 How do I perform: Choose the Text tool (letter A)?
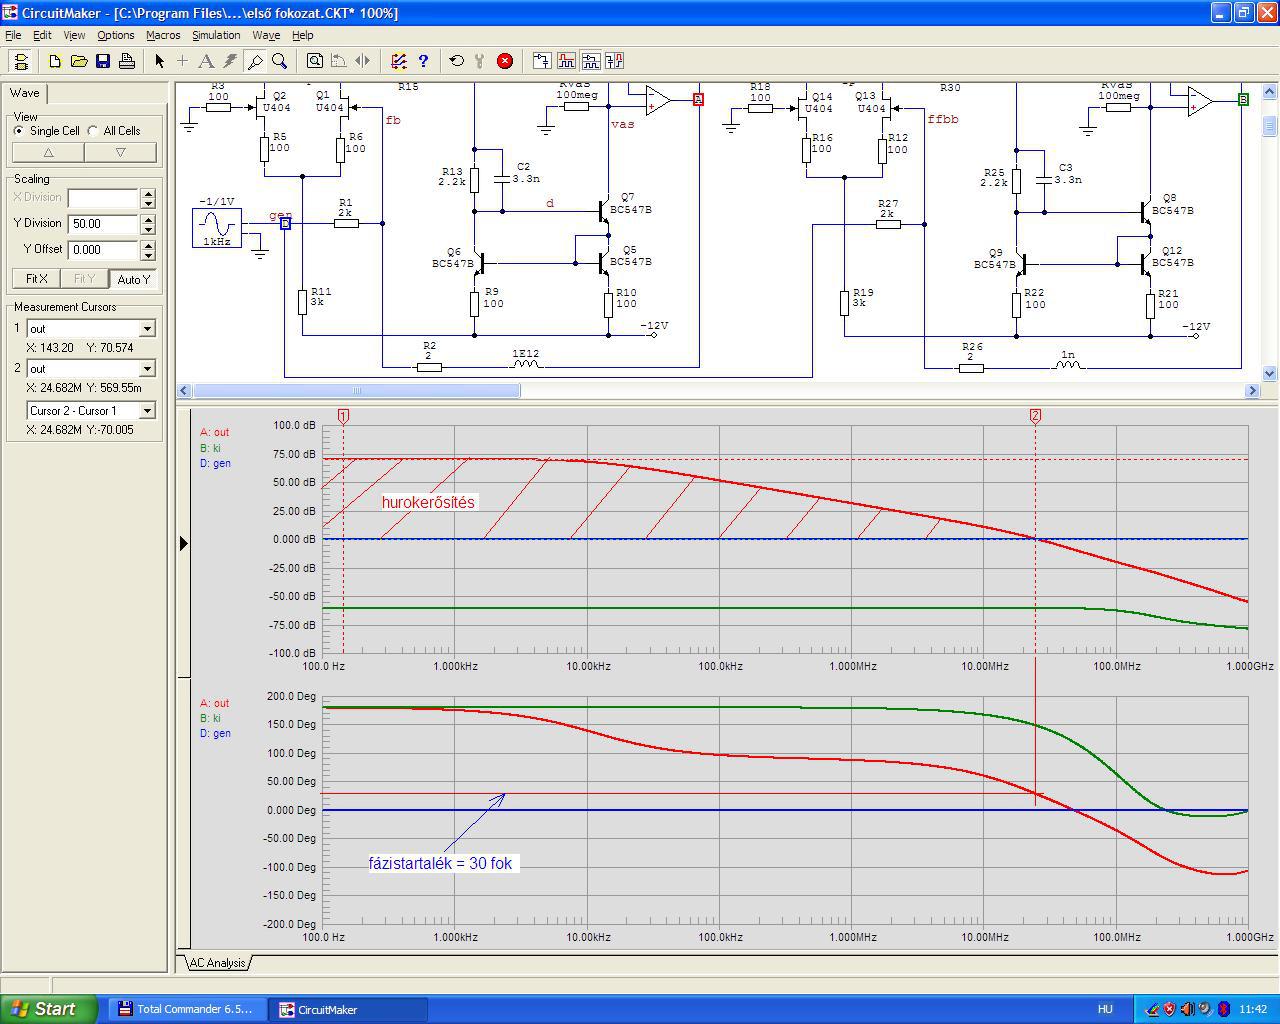[206, 61]
